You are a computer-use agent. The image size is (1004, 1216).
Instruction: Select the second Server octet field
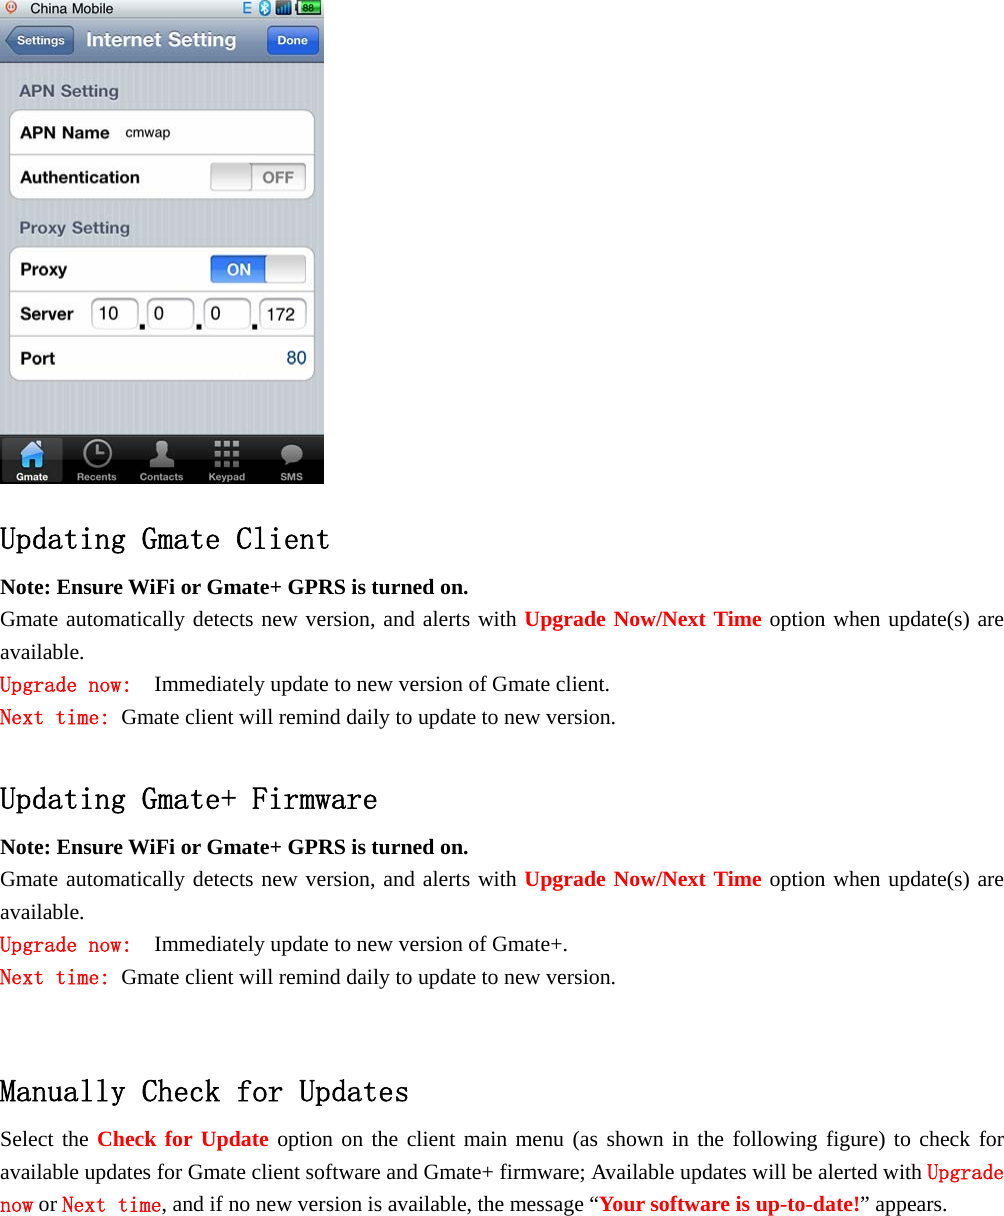[170, 314]
